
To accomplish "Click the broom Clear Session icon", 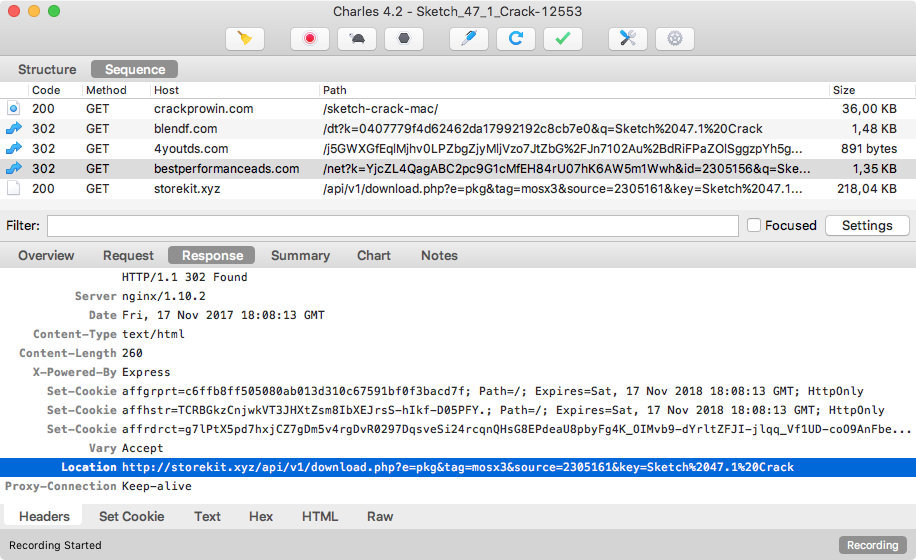I will coord(244,39).
